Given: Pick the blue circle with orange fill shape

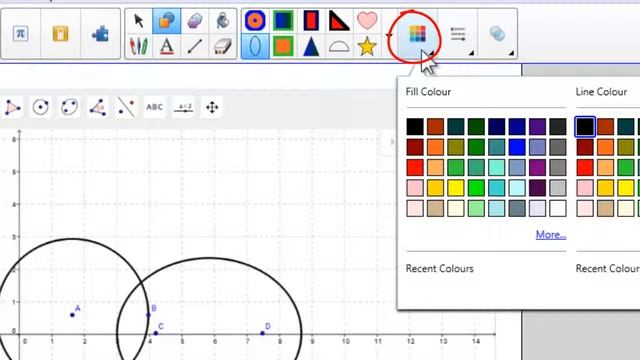Looking at the screenshot, I should pos(255,20).
